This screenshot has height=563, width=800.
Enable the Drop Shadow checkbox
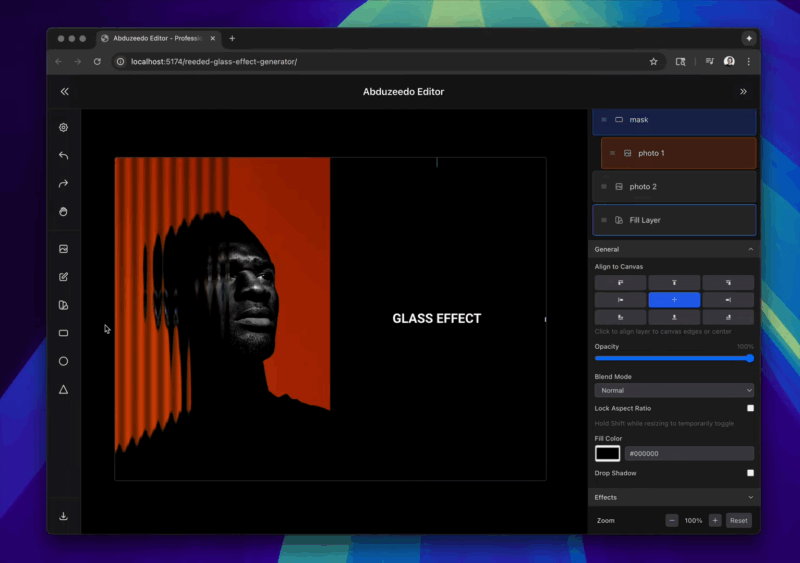(x=750, y=473)
